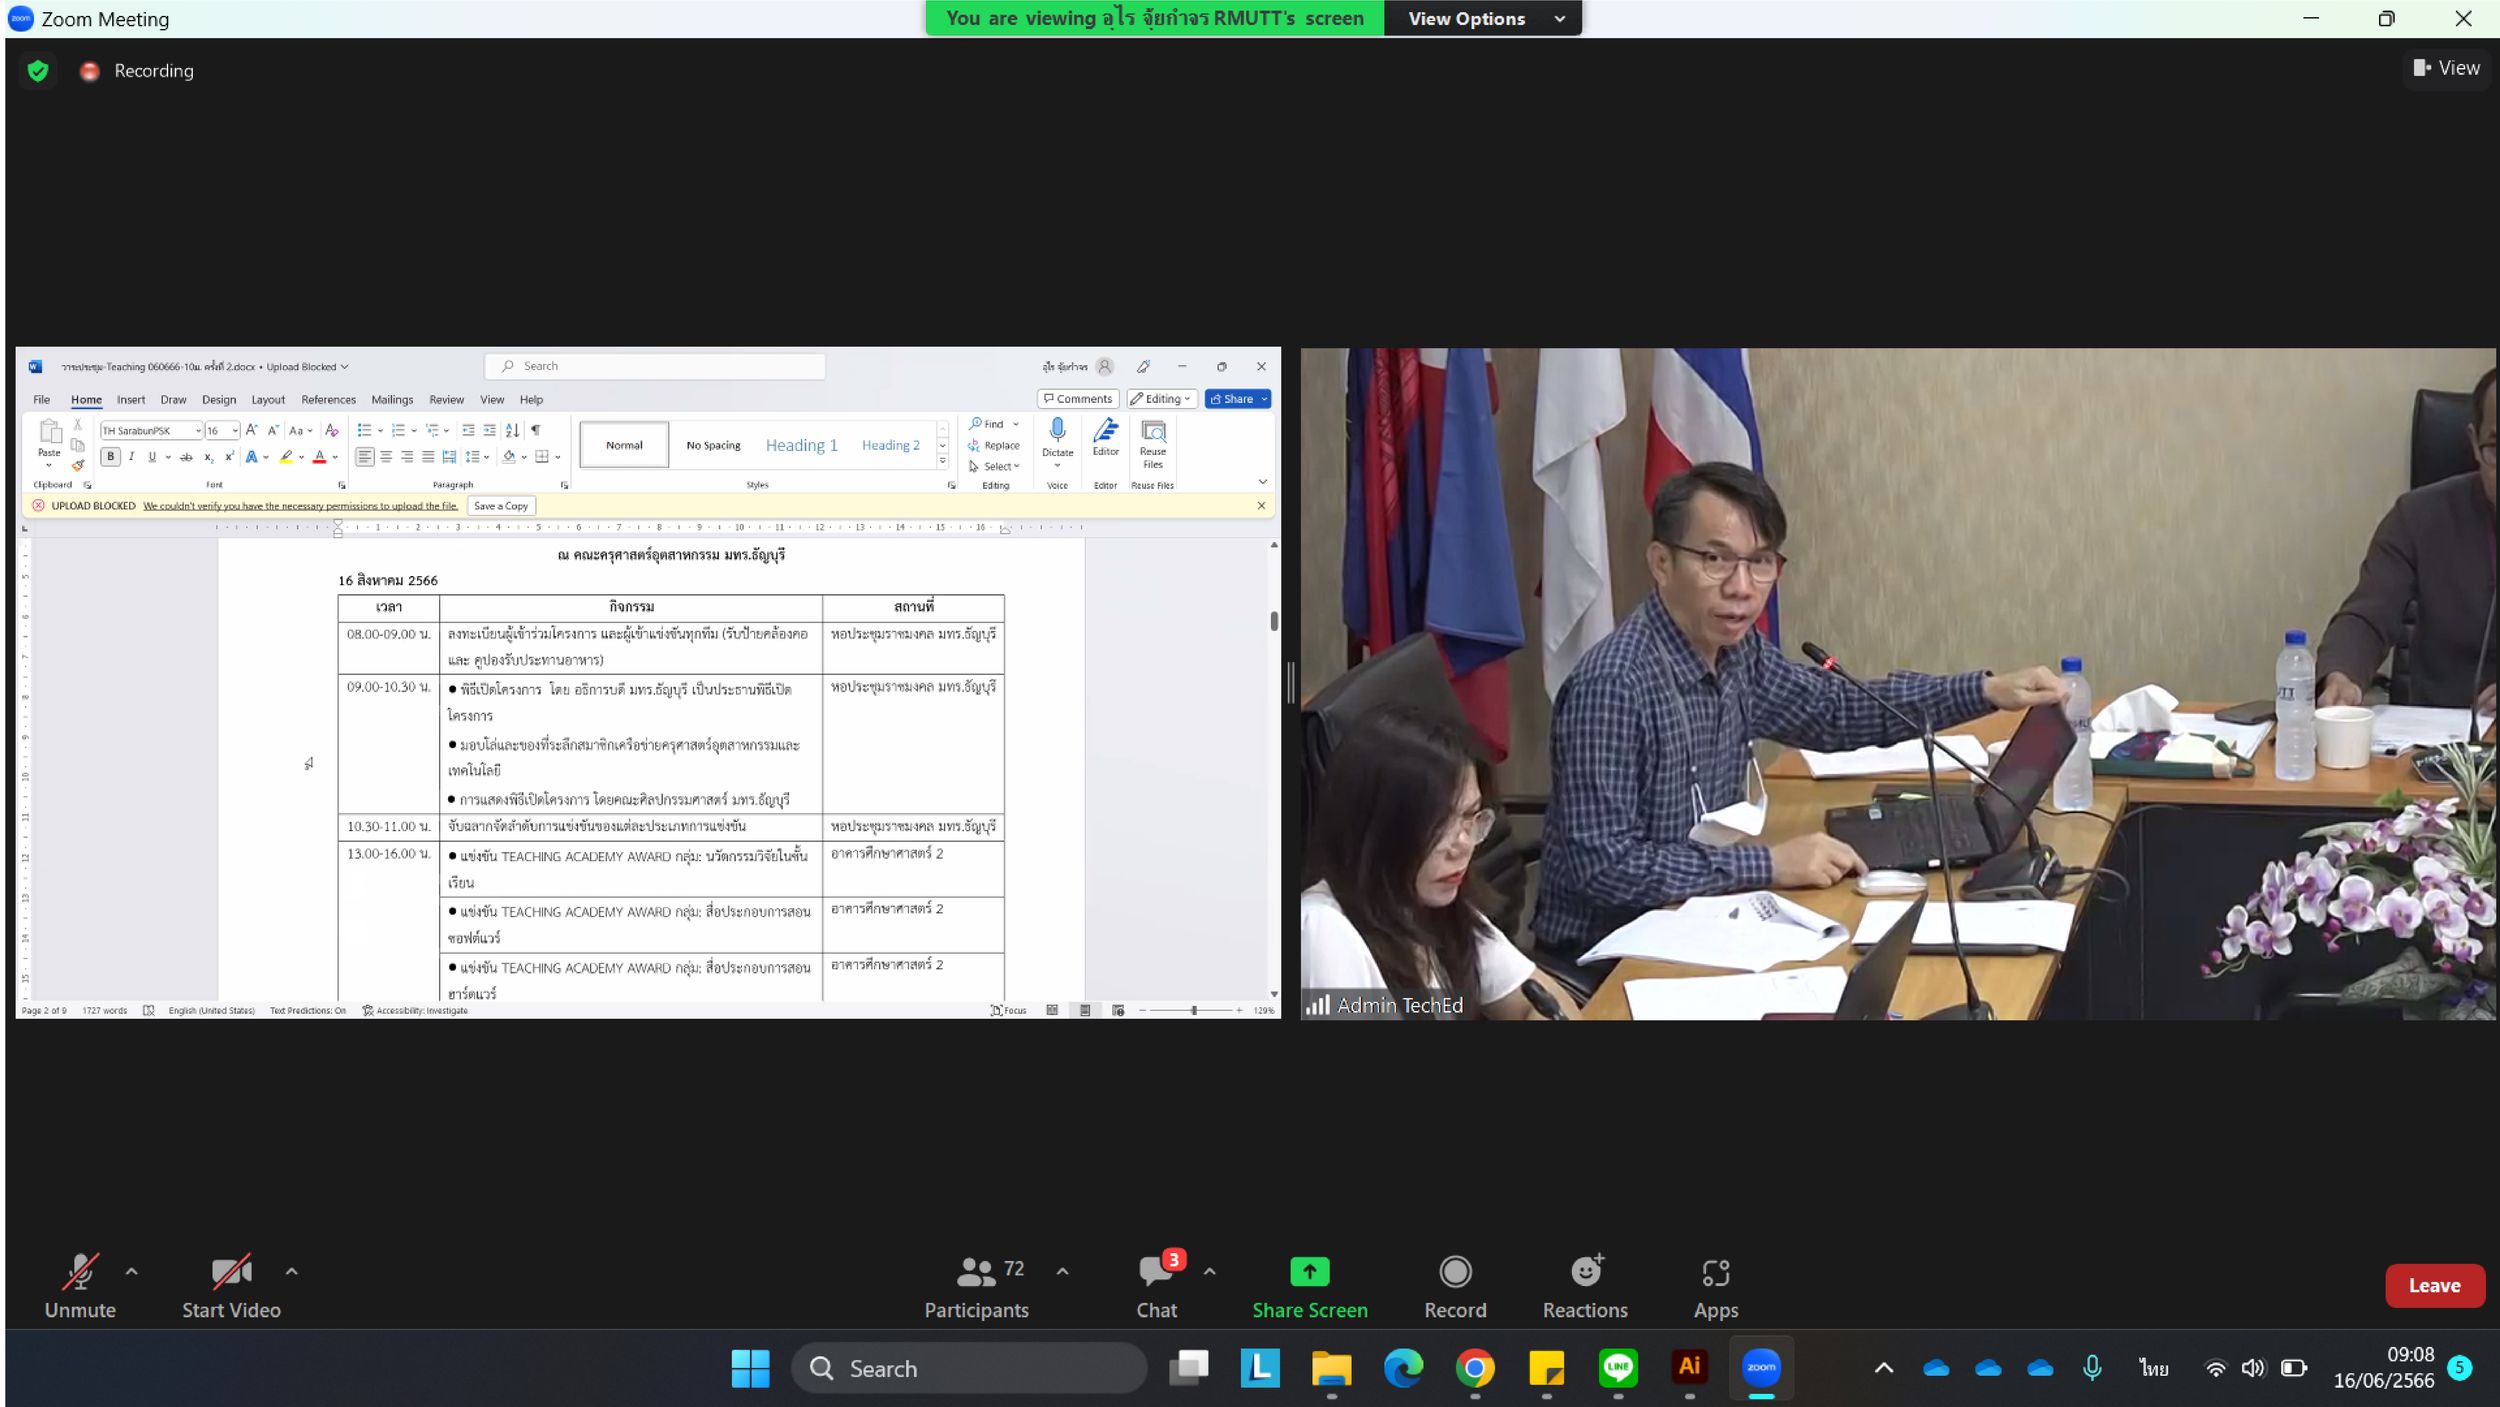Expand video settings arrow beside Start Video
Screen dimensions: 2500x1407
tap(292, 1272)
